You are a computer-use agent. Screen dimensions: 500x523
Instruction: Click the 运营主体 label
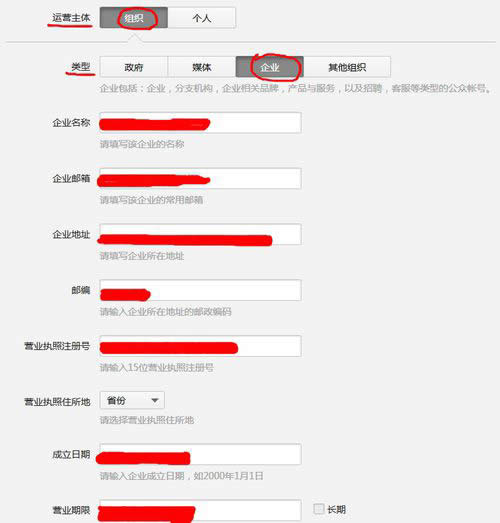tap(71, 18)
